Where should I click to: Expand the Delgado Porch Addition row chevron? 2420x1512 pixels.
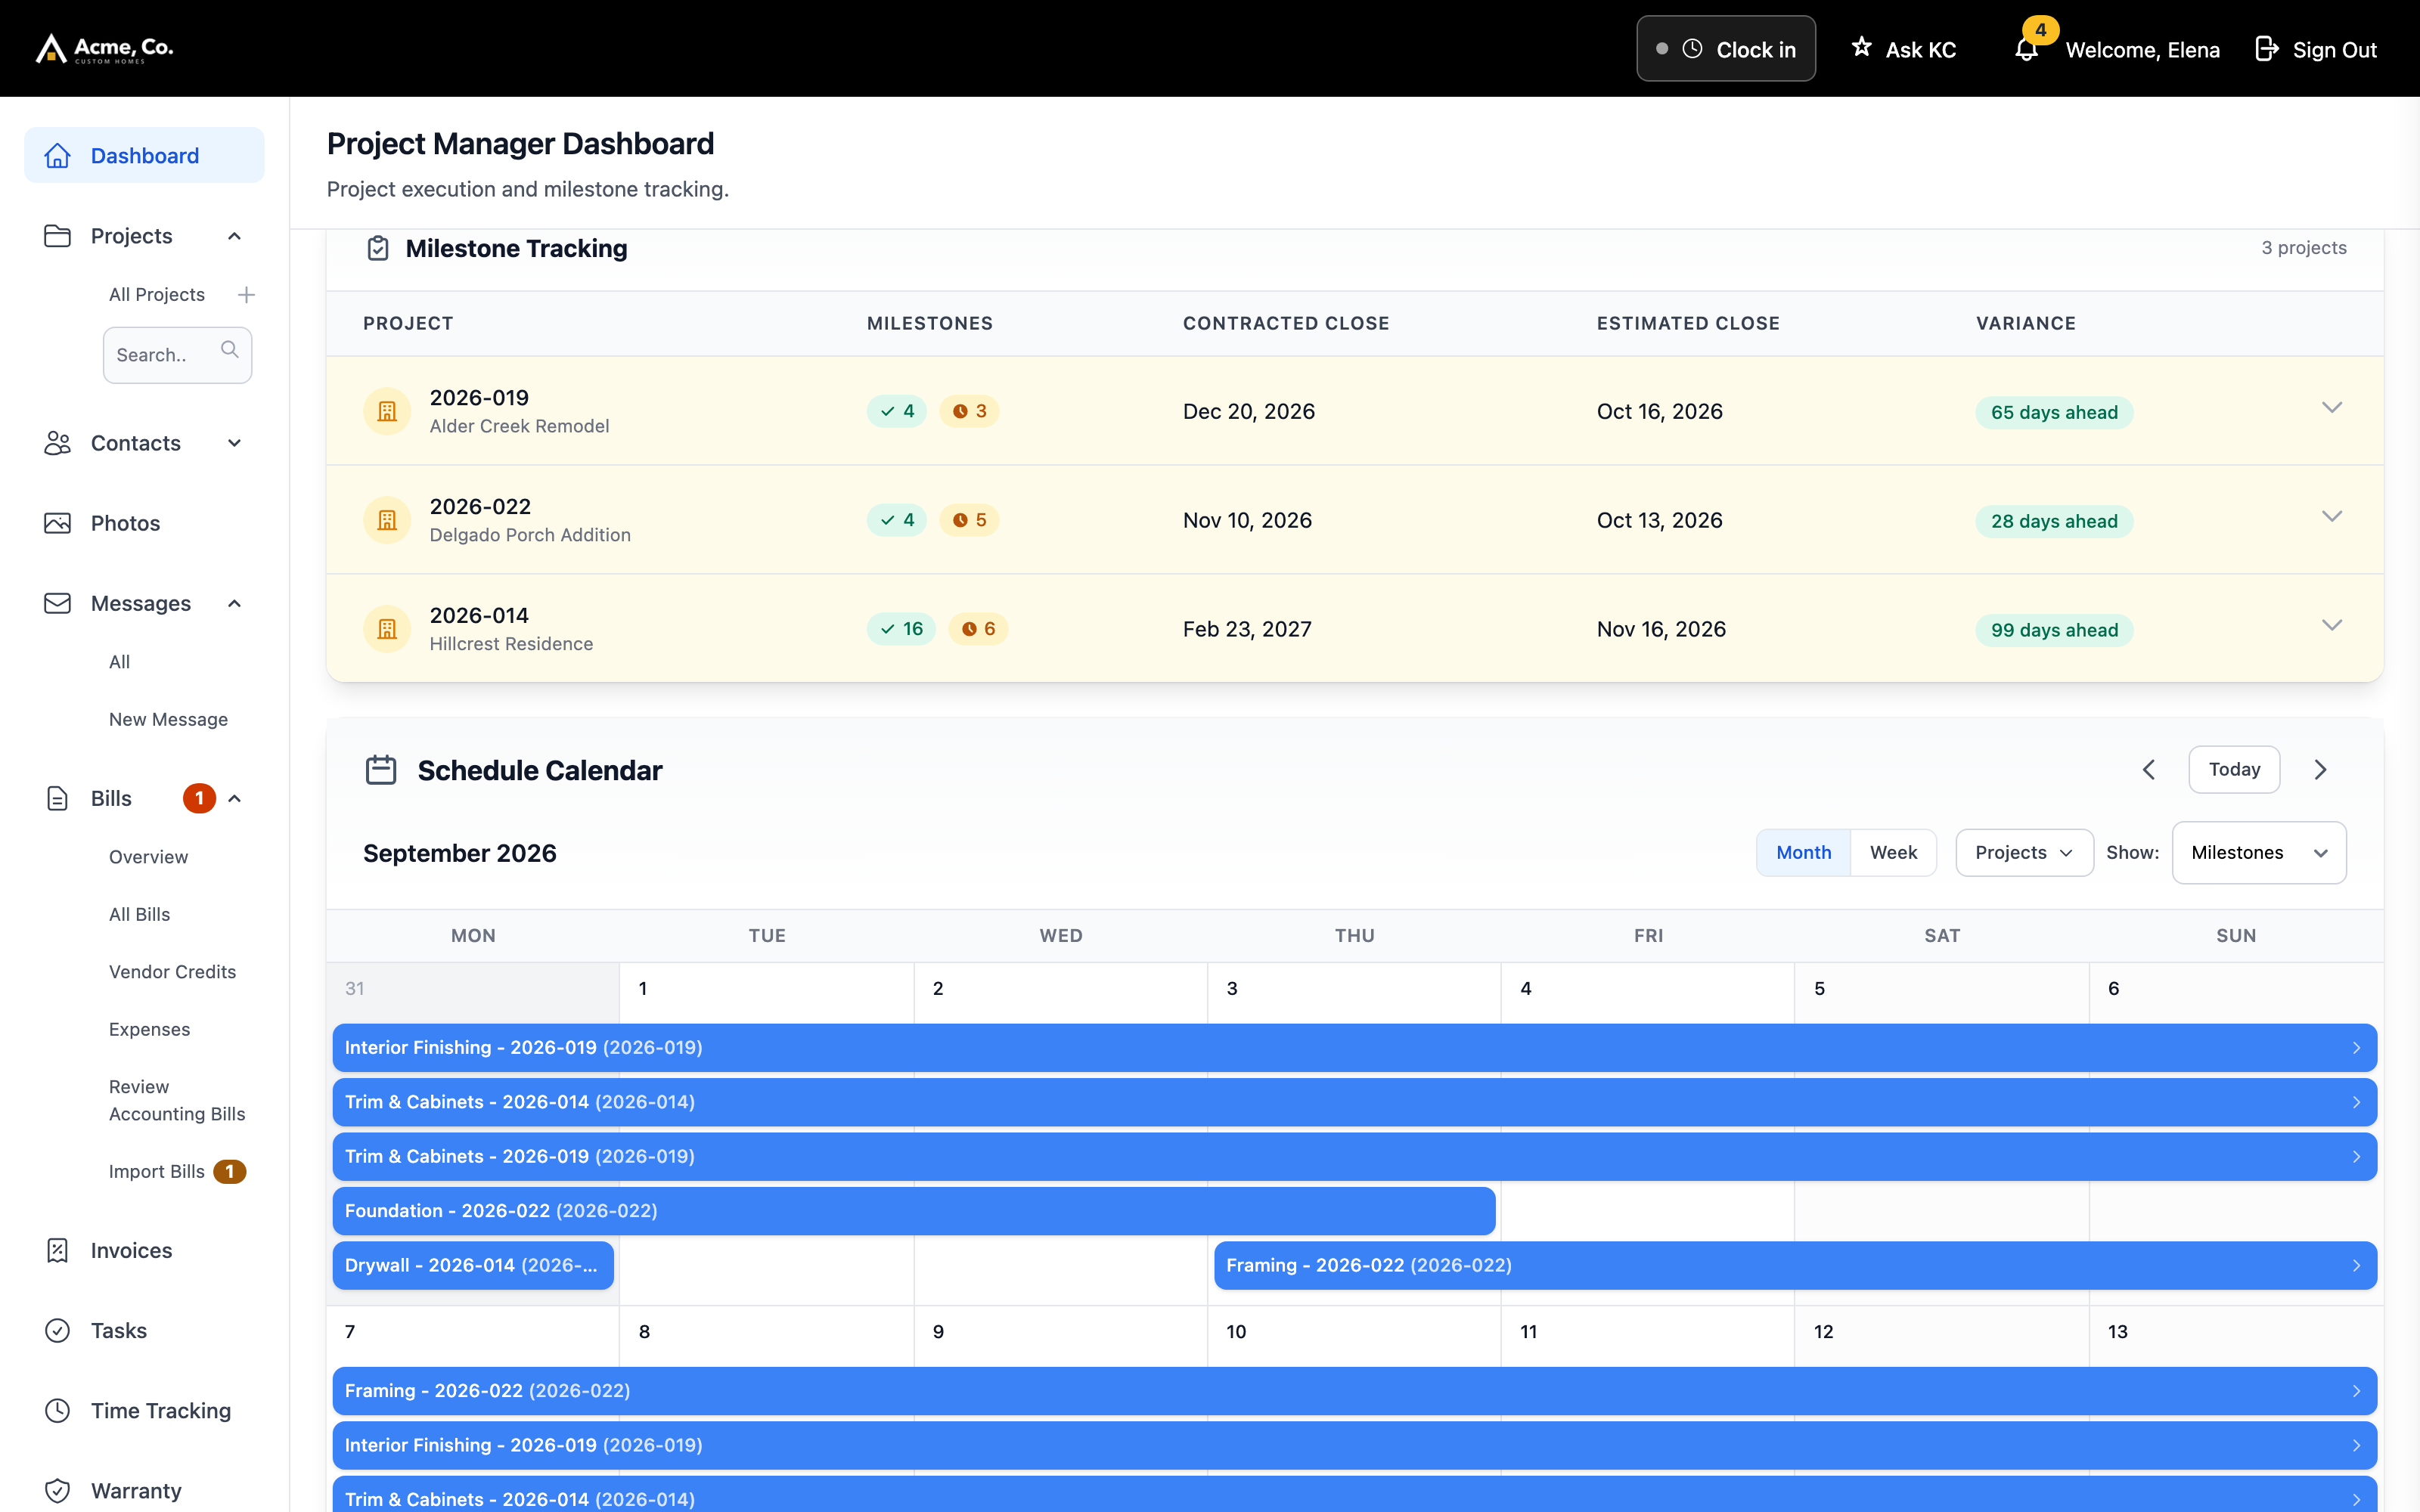(x=2332, y=517)
